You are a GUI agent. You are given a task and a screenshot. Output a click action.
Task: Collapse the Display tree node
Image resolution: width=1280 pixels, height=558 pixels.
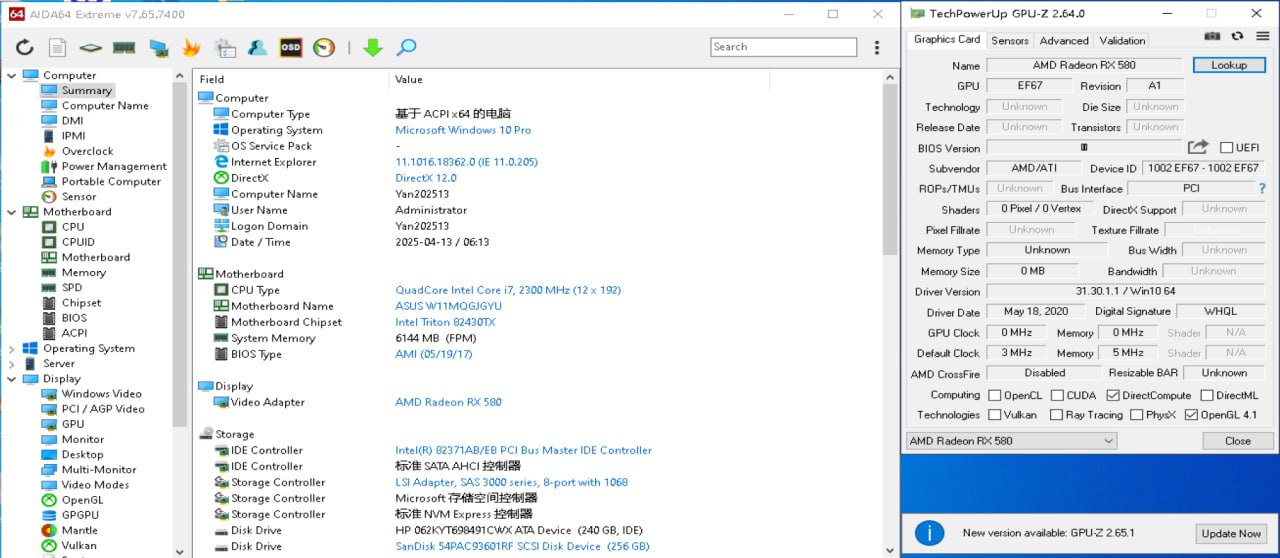tap(12, 379)
